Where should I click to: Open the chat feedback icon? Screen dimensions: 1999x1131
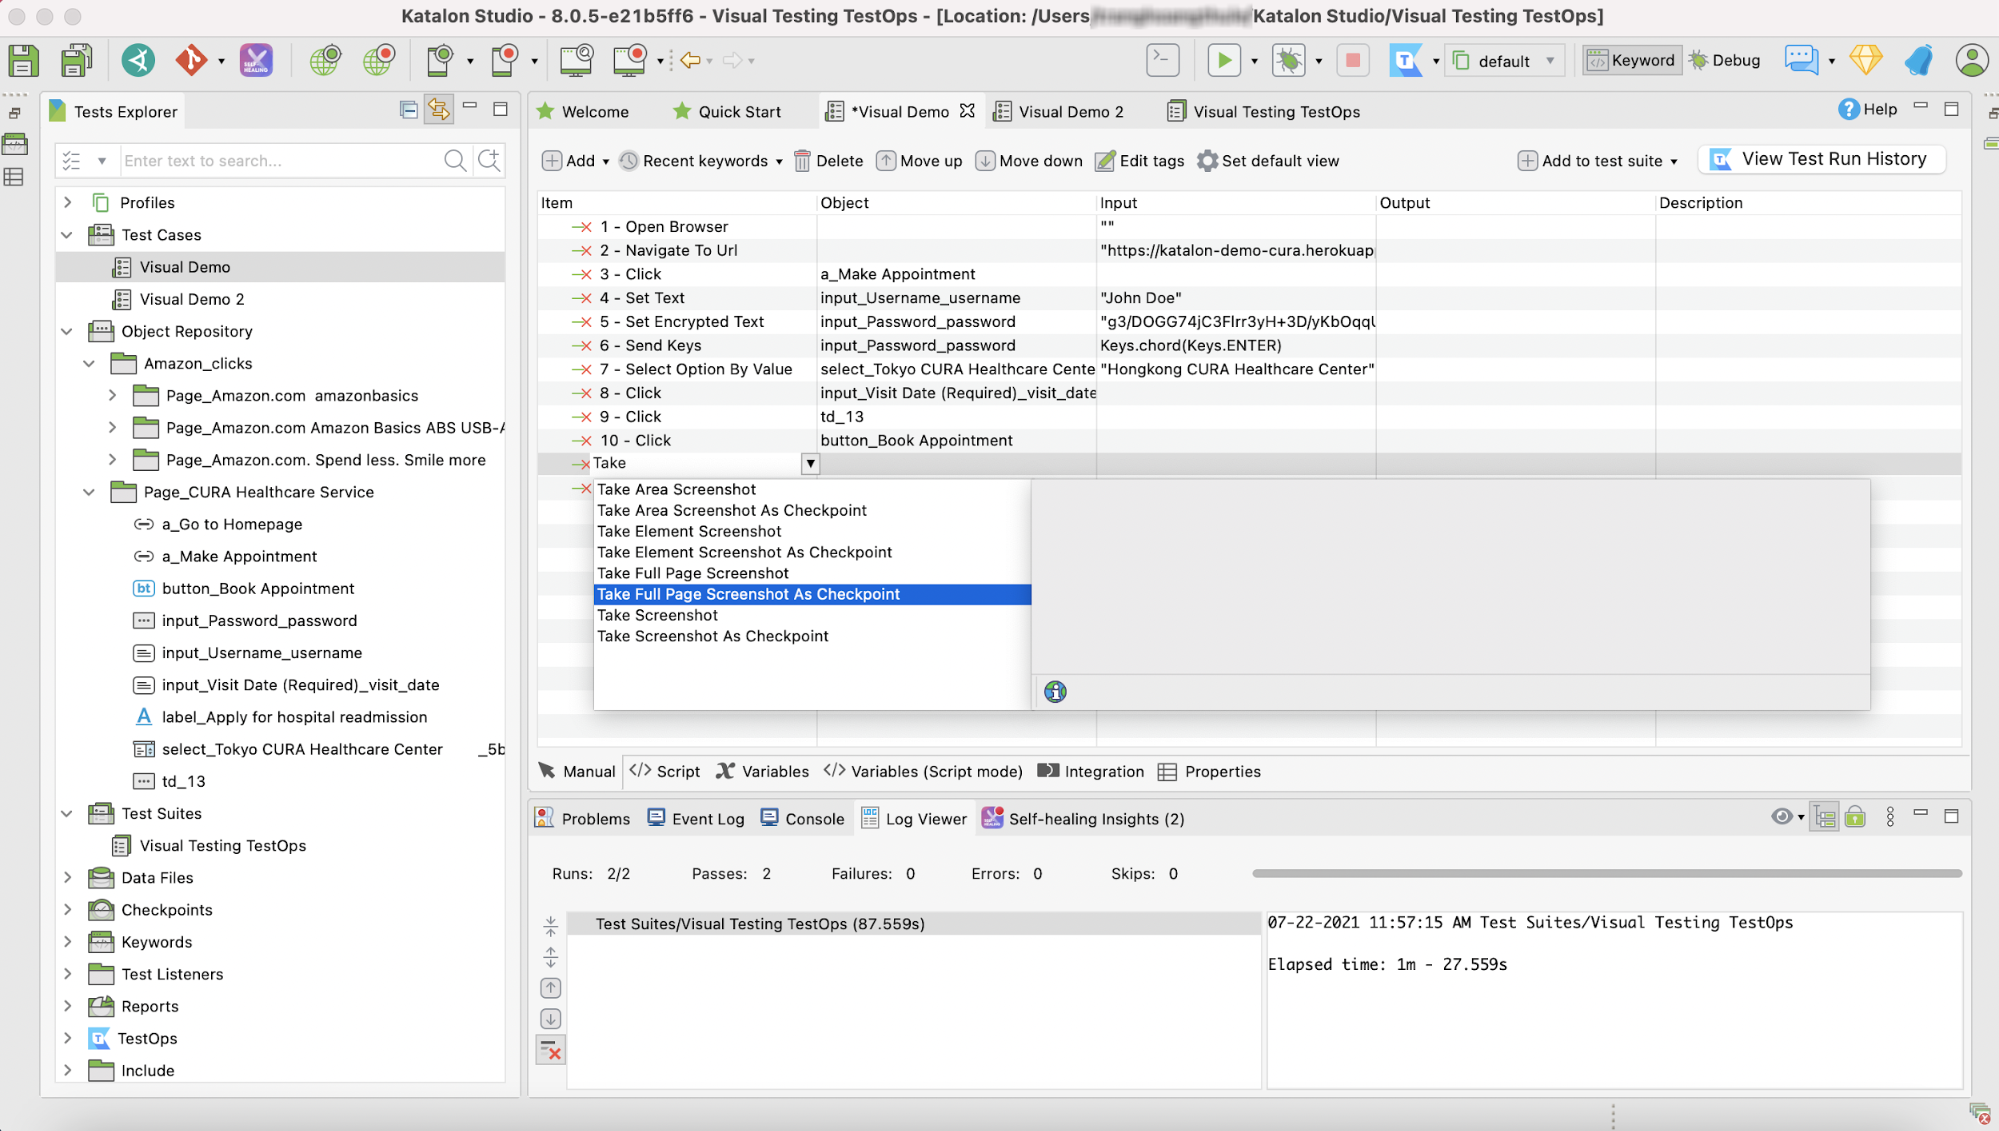tap(1801, 60)
